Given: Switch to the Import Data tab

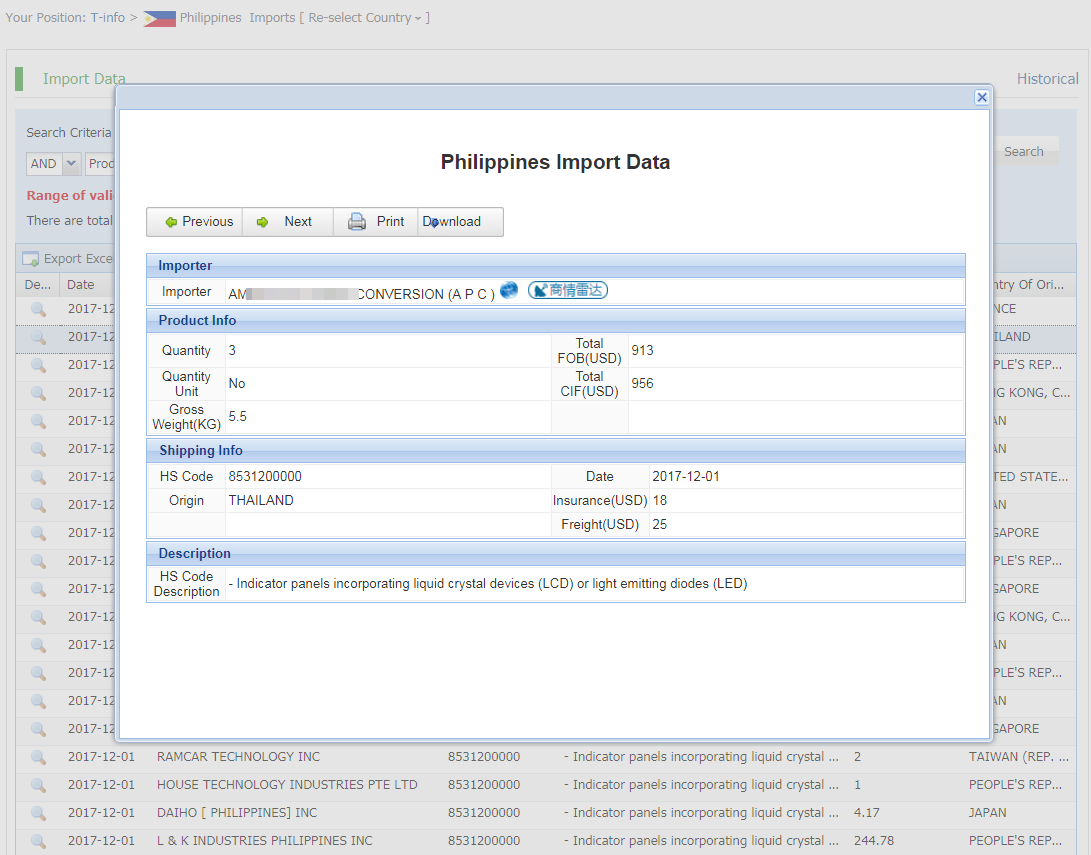Looking at the screenshot, I should point(84,79).
